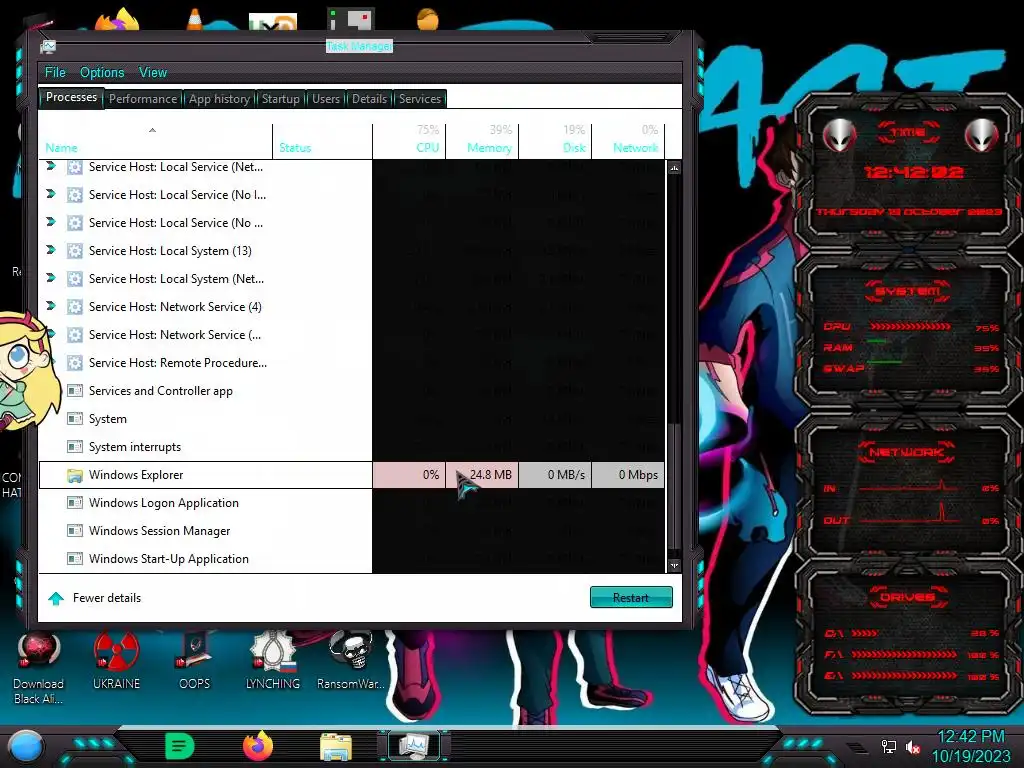Click the network tray icon
This screenshot has width=1024, height=768.
click(x=888, y=746)
